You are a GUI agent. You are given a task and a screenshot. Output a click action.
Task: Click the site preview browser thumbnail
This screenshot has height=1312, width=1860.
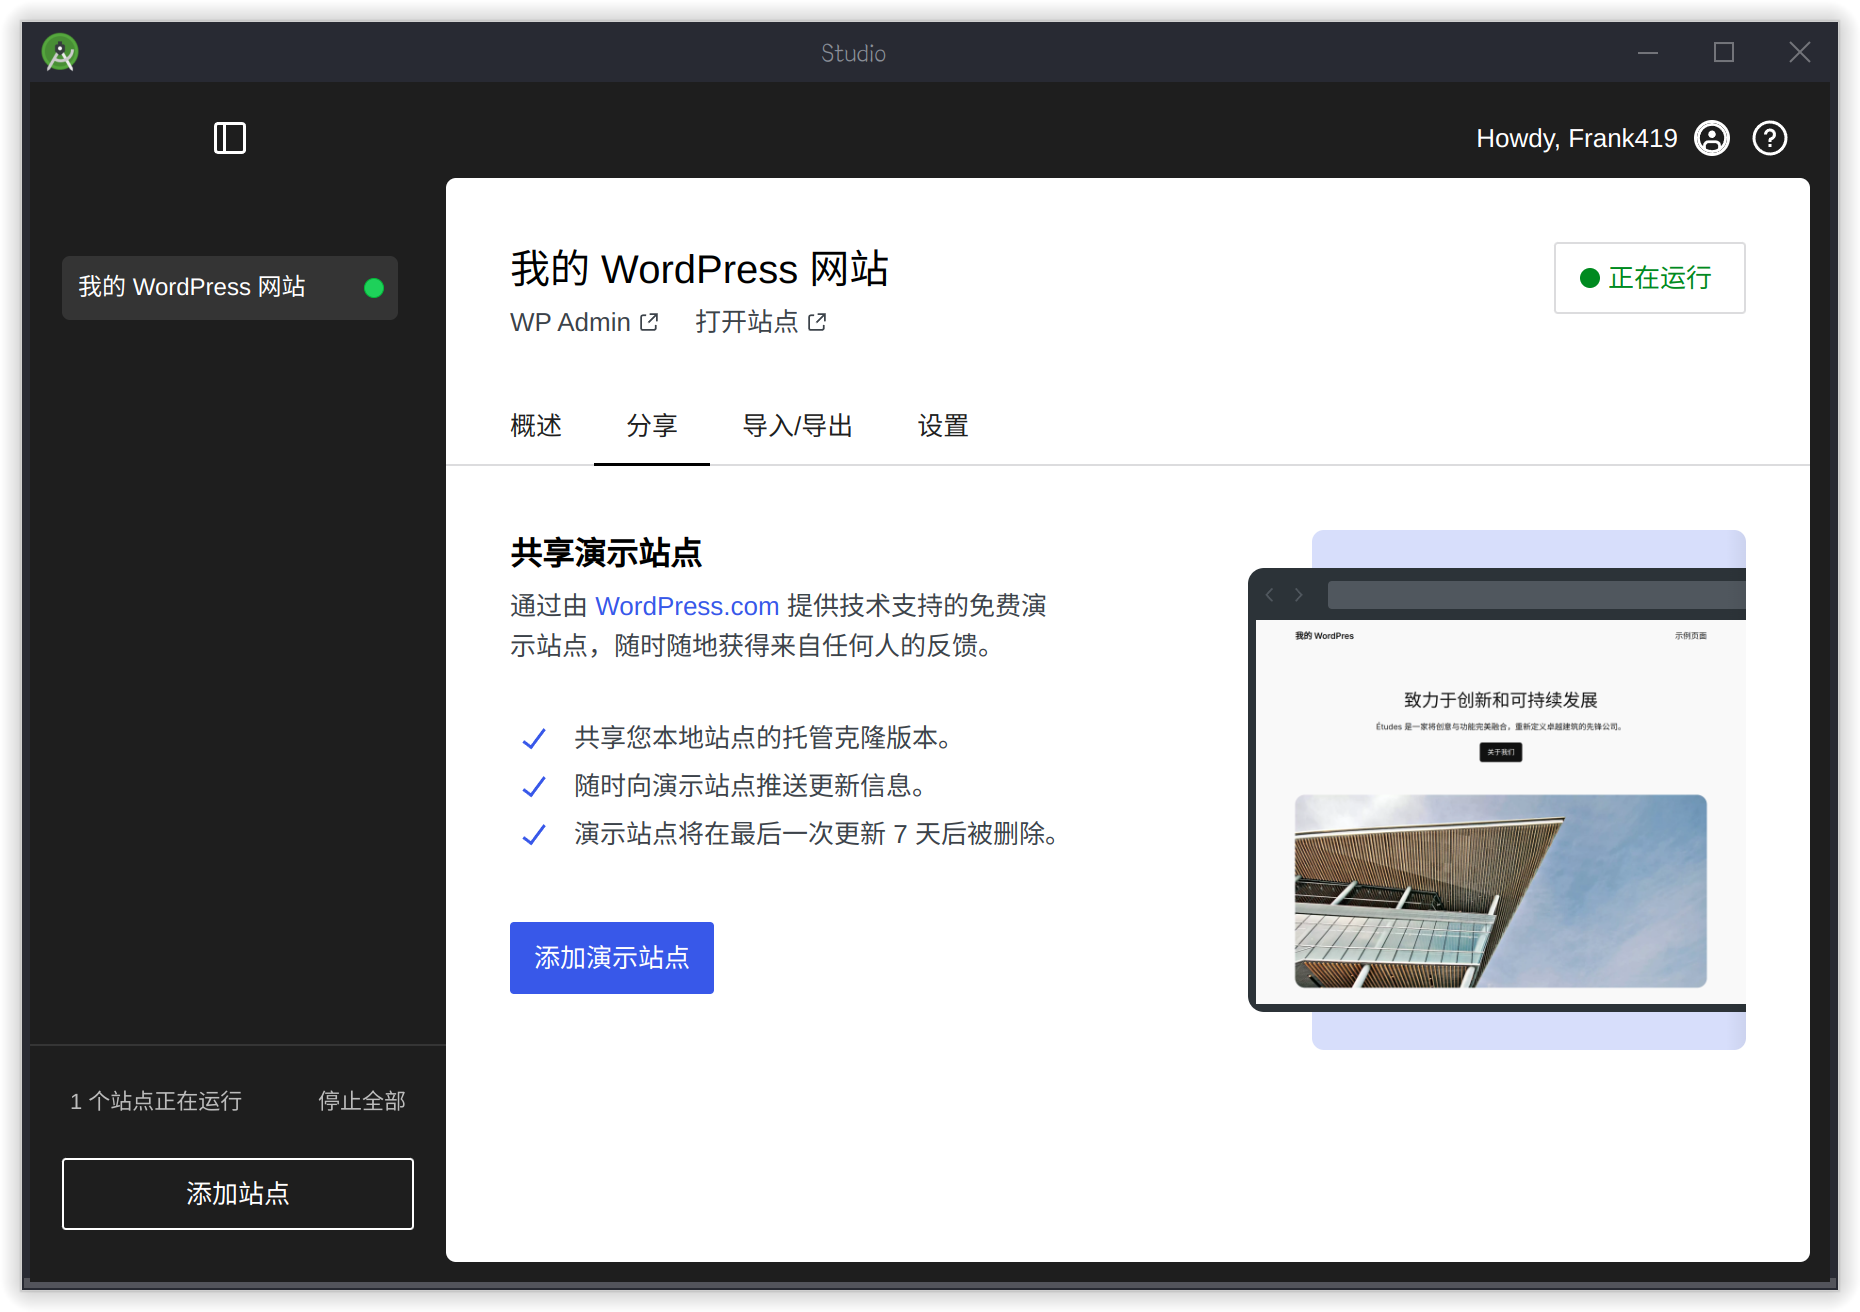1499,790
